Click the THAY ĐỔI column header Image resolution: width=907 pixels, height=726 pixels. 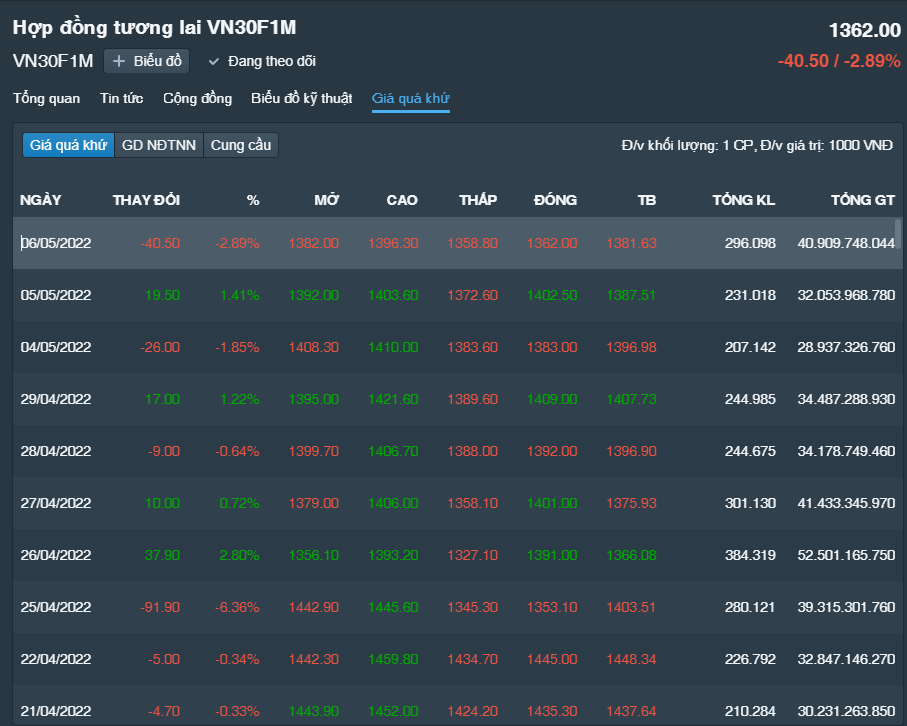[x=146, y=200]
